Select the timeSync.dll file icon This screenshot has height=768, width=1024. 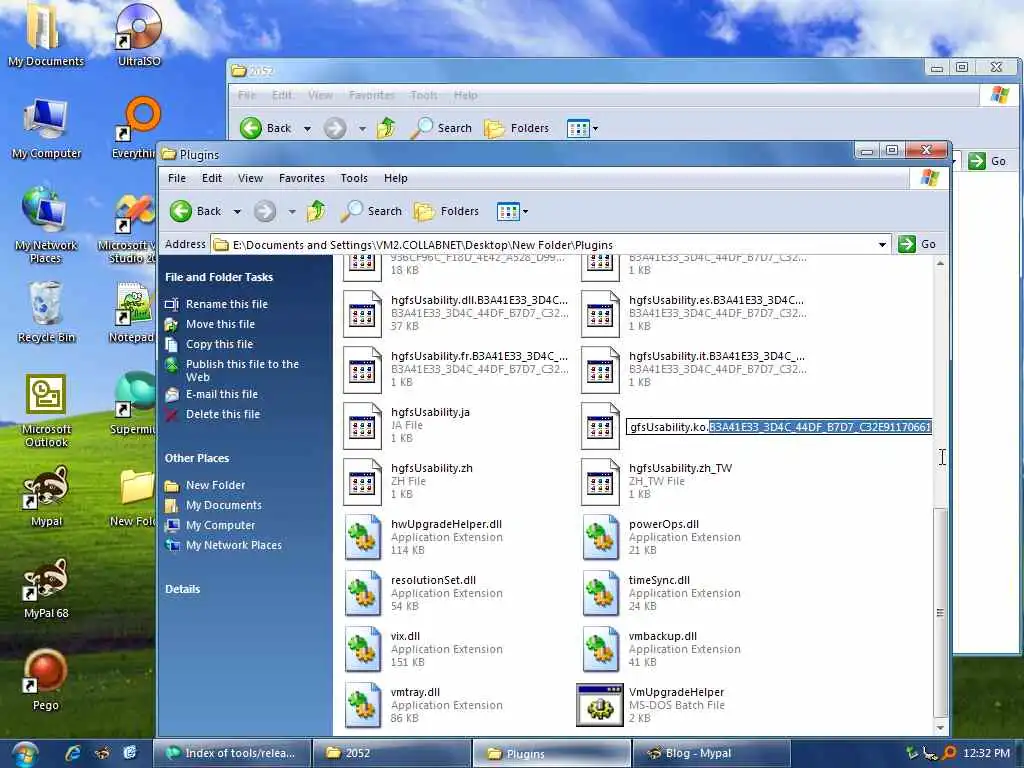(600, 594)
